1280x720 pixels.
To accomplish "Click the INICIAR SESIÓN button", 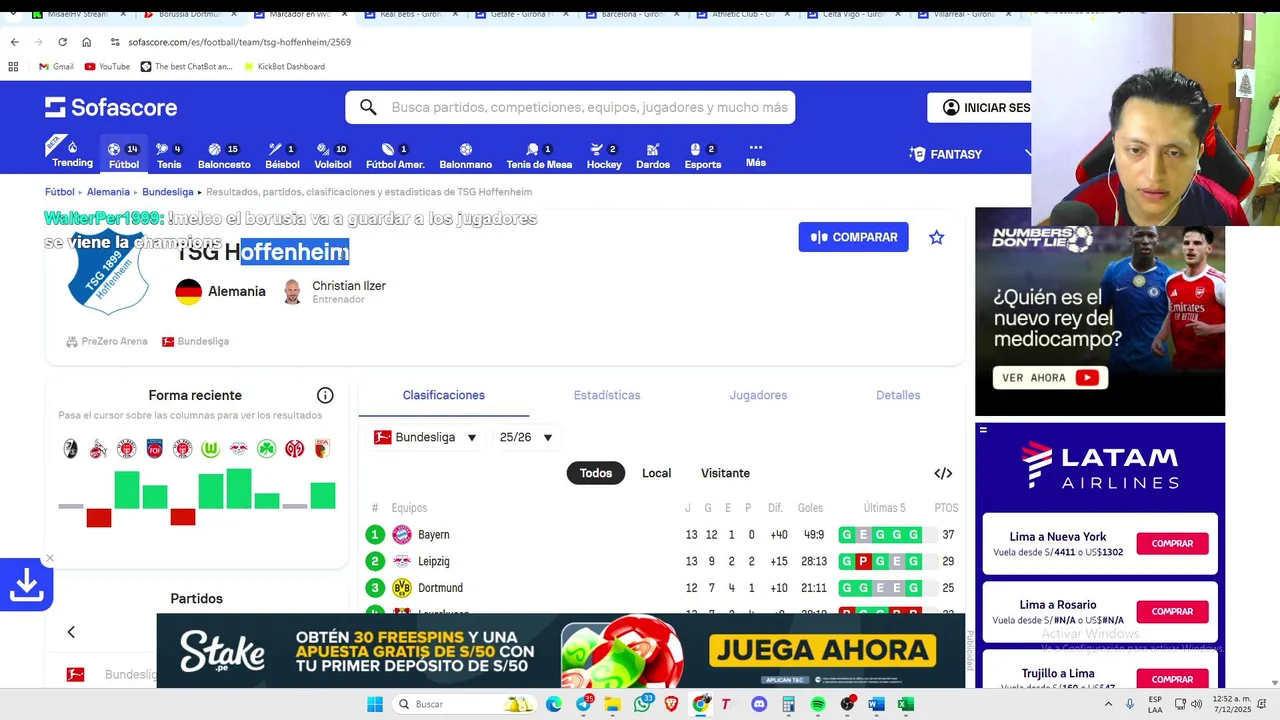I will pos(980,107).
